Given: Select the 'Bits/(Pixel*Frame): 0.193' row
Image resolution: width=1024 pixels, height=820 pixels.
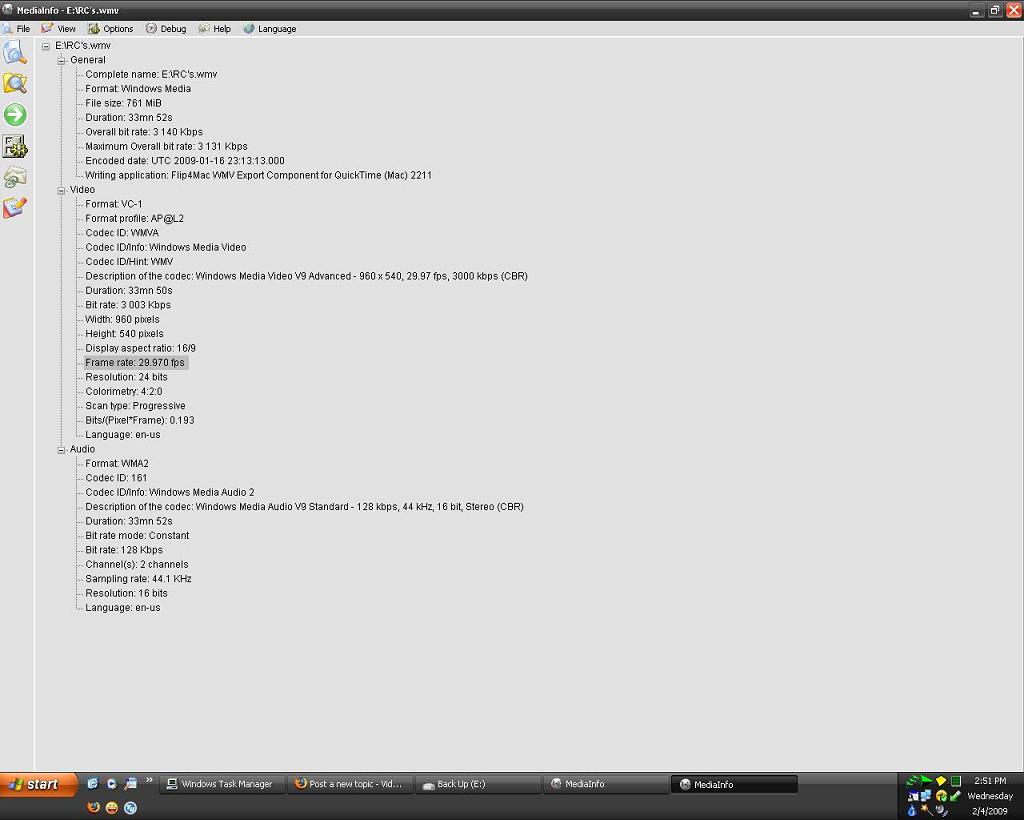Looking at the screenshot, I should (139, 420).
